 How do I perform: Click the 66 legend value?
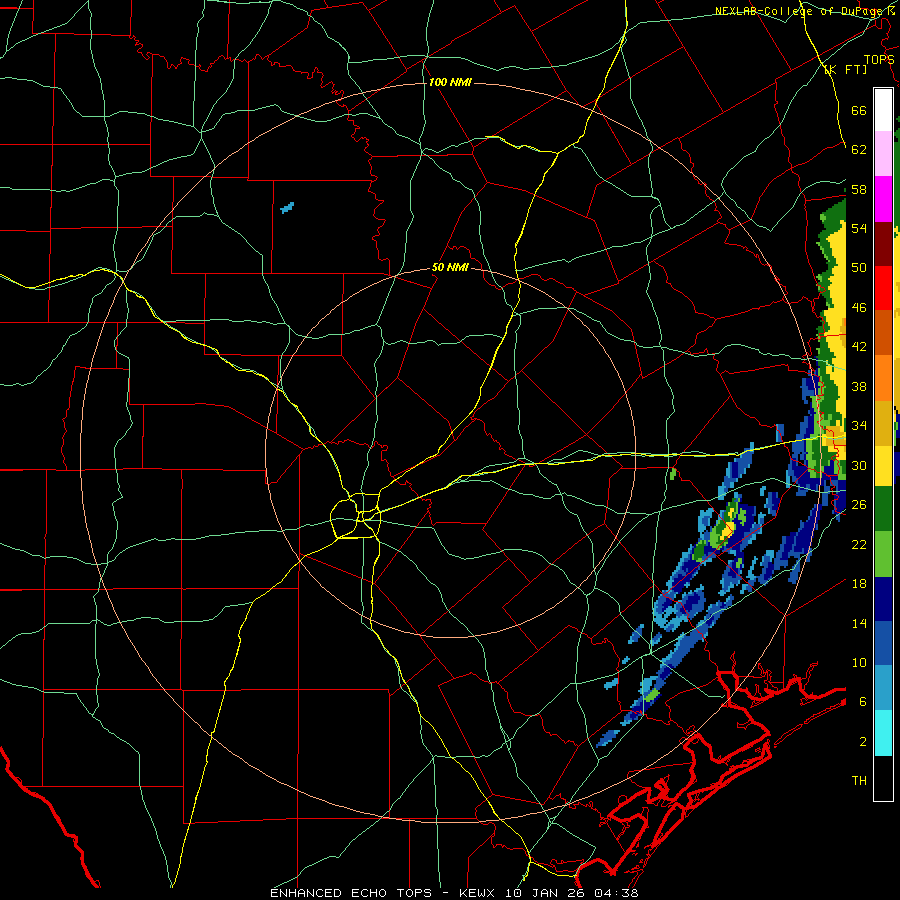point(859,110)
